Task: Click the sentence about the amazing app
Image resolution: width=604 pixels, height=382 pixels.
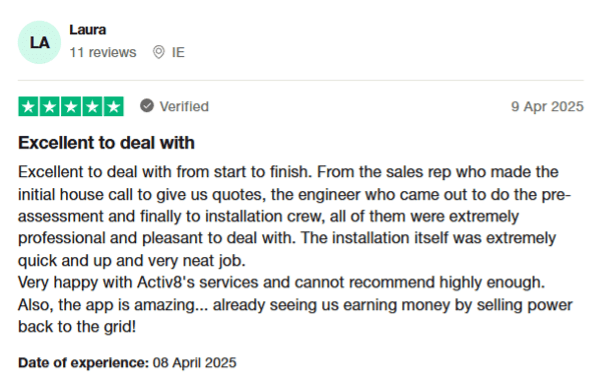Action: pos(295,315)
